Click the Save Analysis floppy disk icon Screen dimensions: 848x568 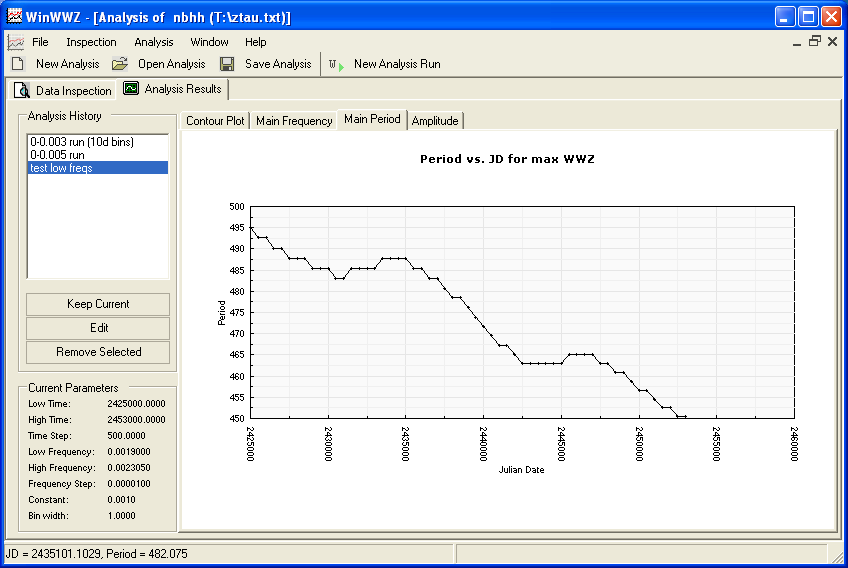pos(227,64)
